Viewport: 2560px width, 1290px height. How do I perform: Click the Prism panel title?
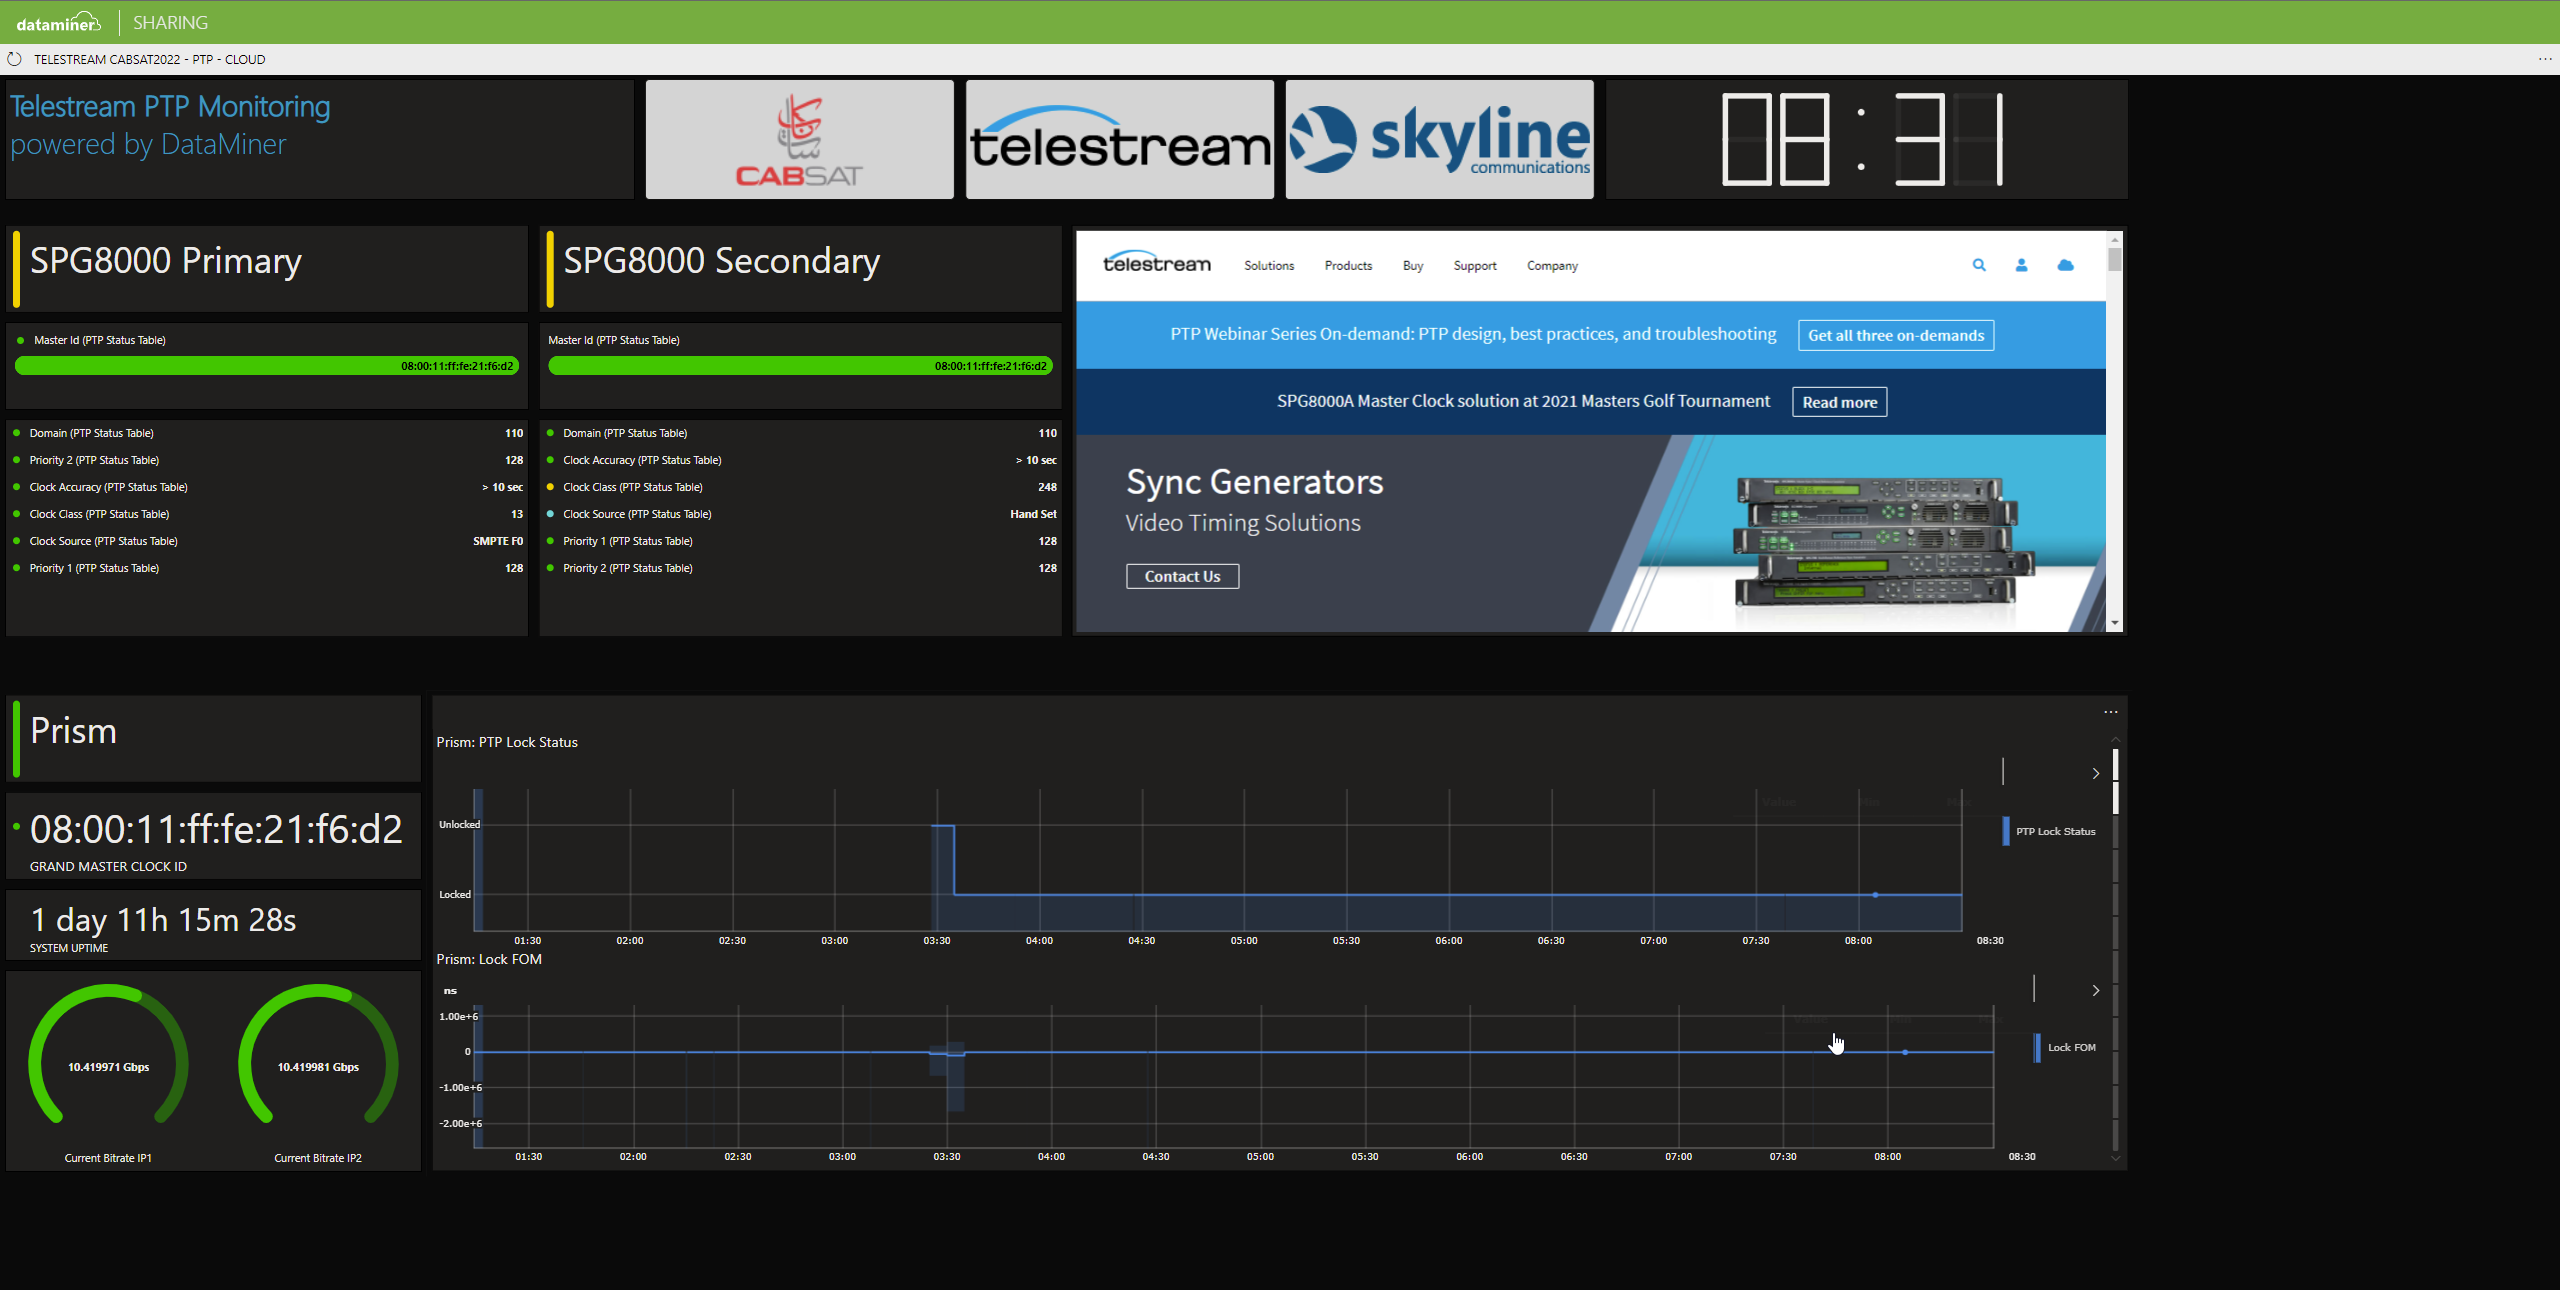[73, 731]
